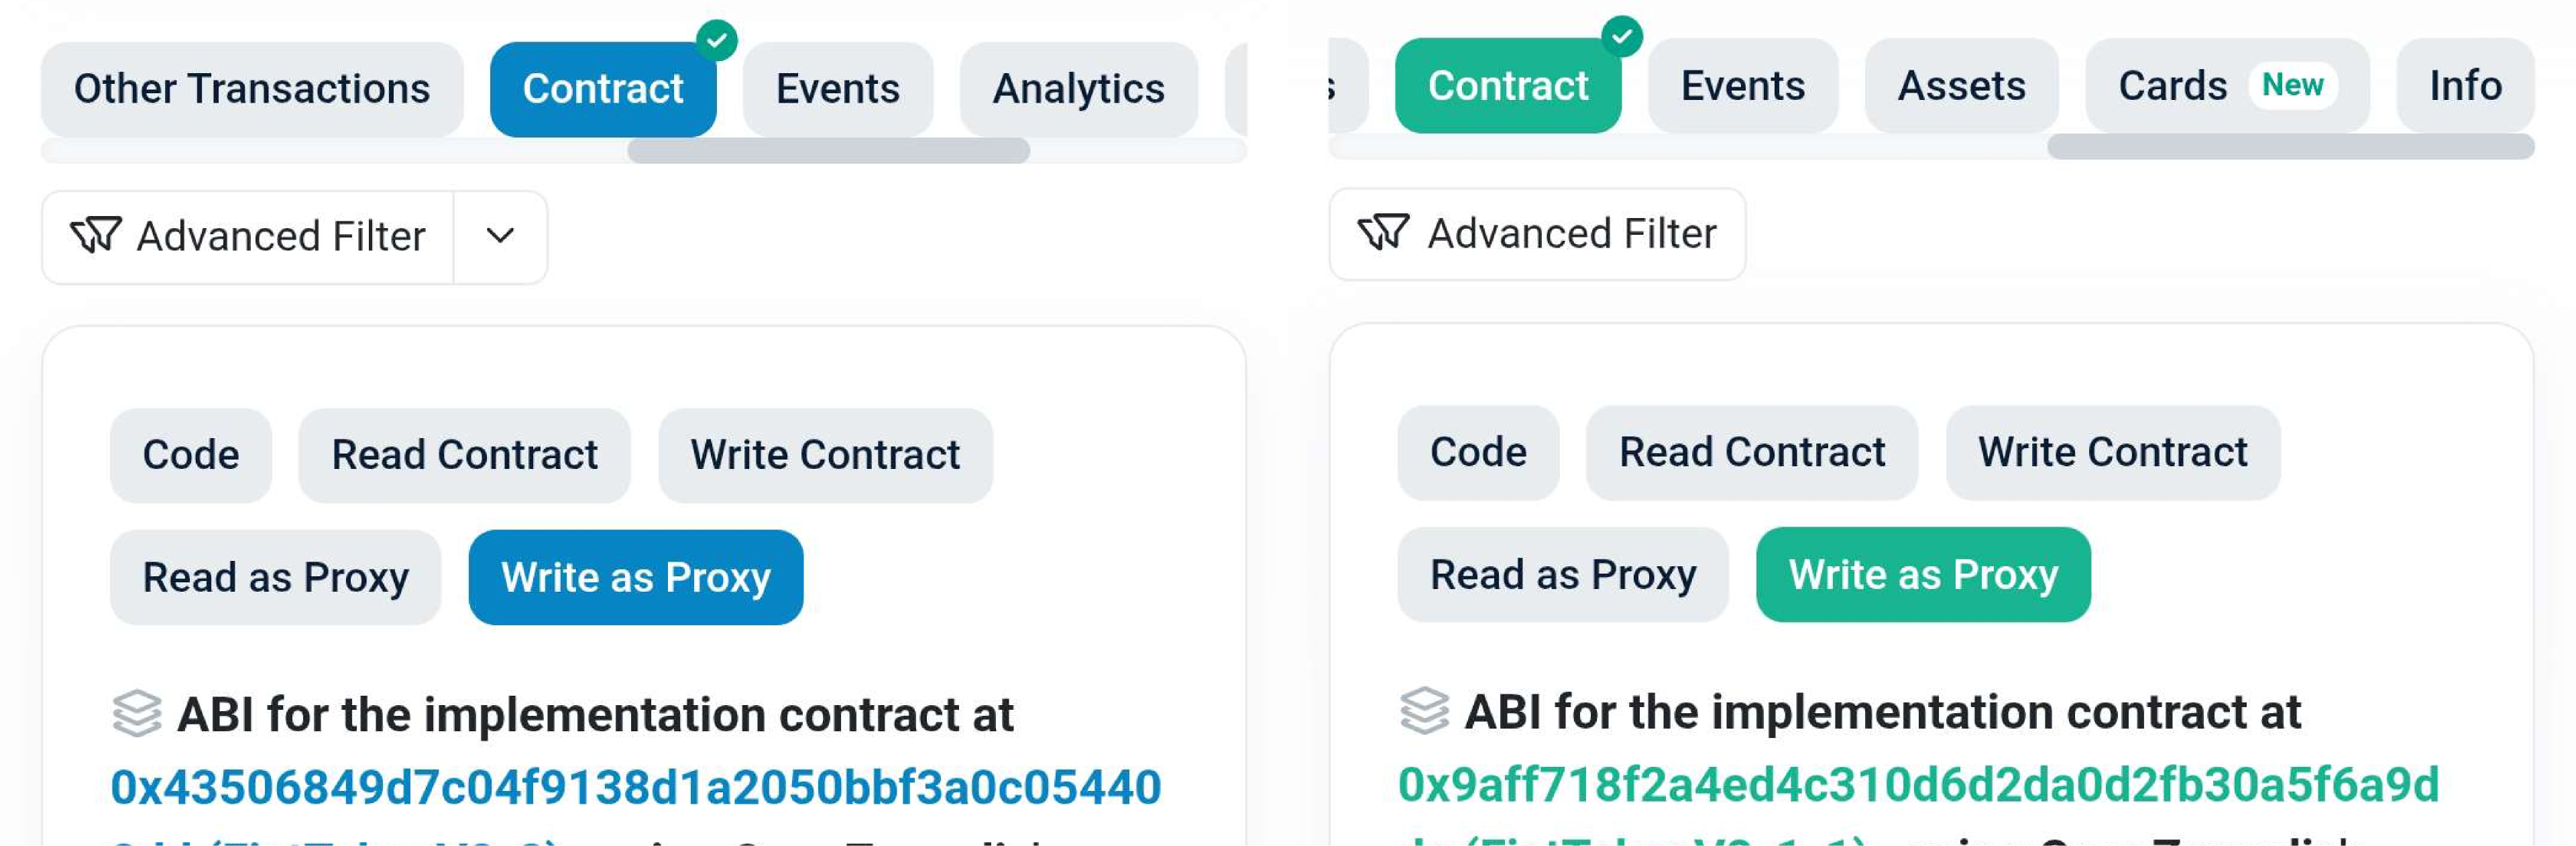Go to the Info tab
The width and height of the screenshot is (2576, 846).
click(2465, 86)
